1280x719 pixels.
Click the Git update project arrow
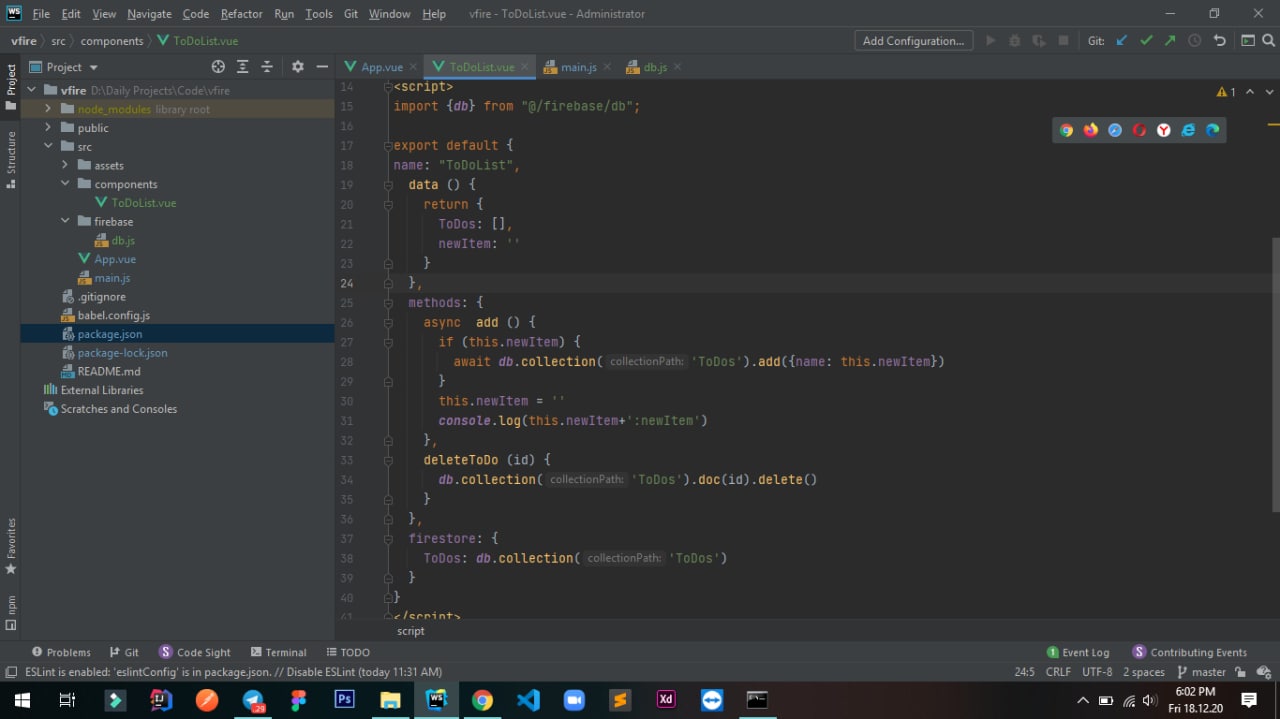pos(1121,41)
